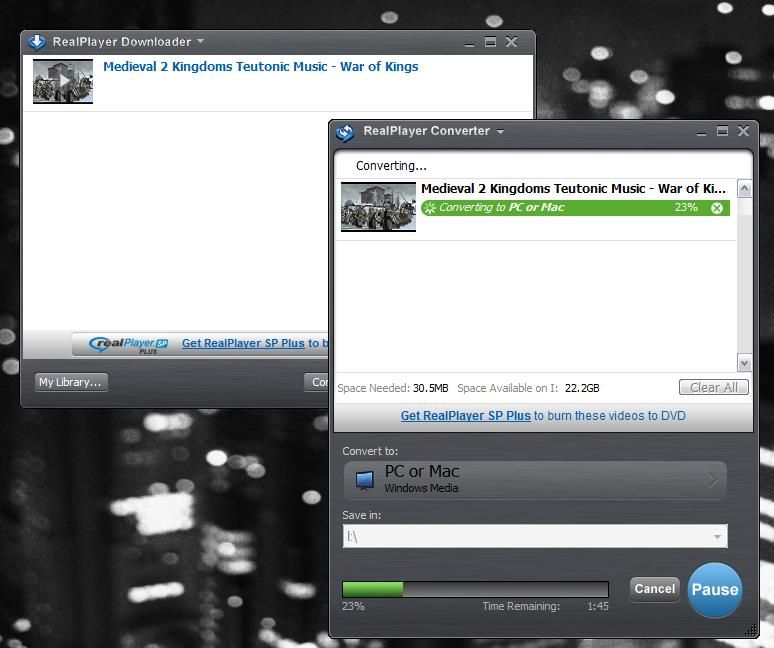Click the RealPlayer Converter title bar icon

(x=345, y=132)
